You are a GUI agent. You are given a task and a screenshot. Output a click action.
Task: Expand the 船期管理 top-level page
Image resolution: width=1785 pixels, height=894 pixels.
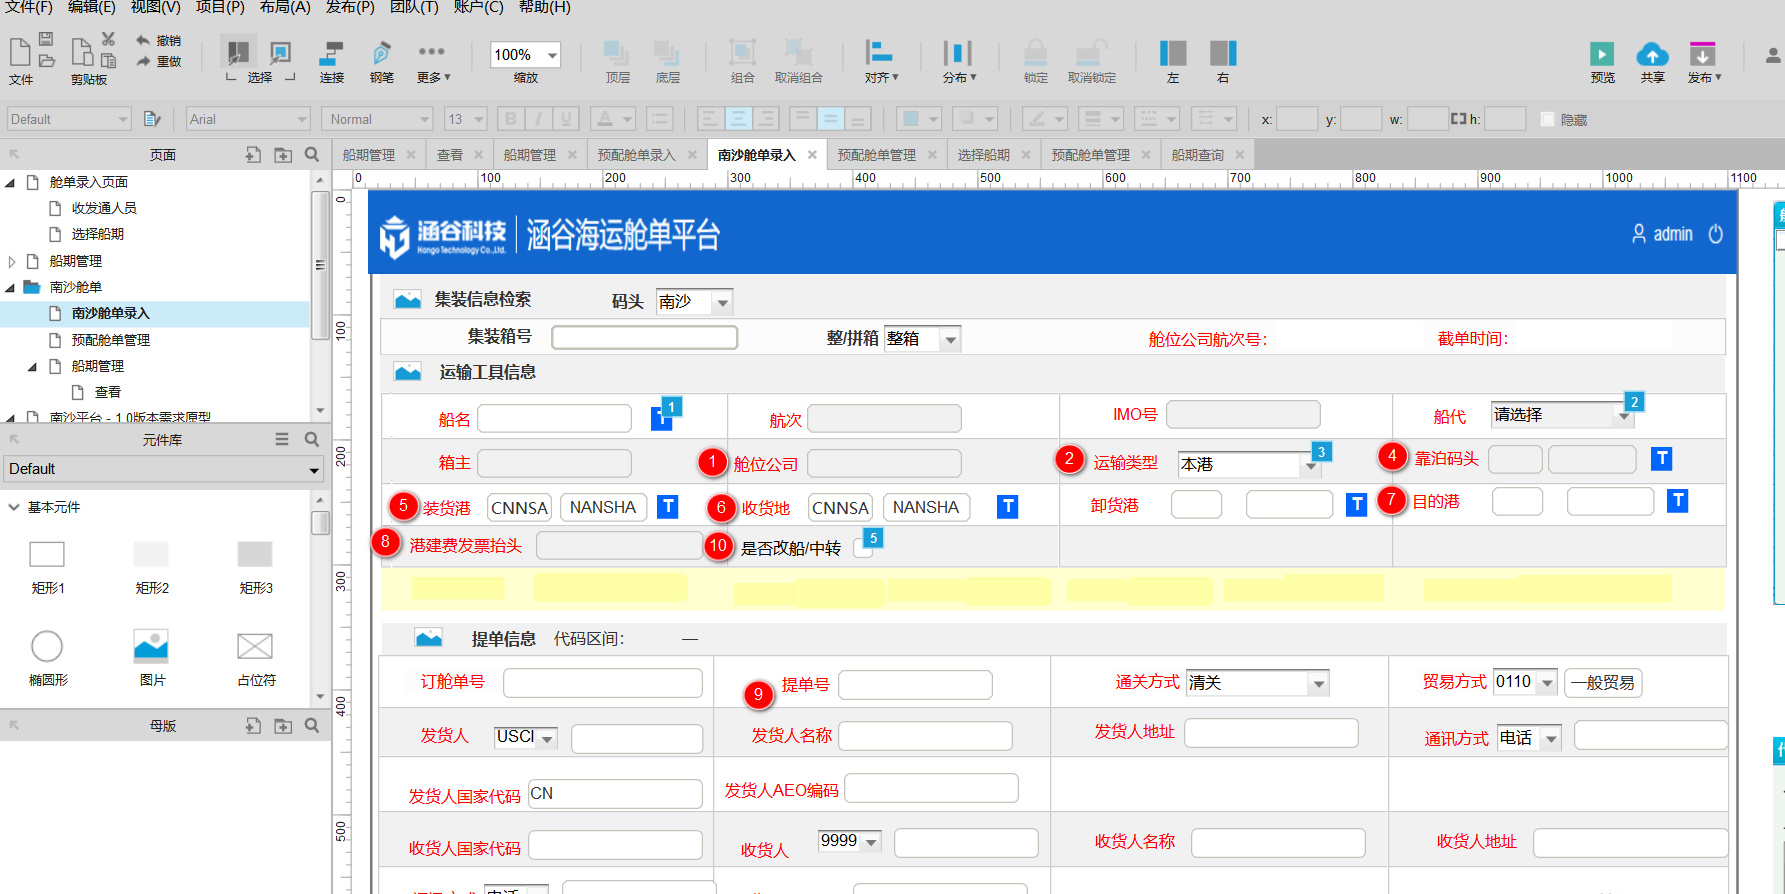(x=11, y=261)
